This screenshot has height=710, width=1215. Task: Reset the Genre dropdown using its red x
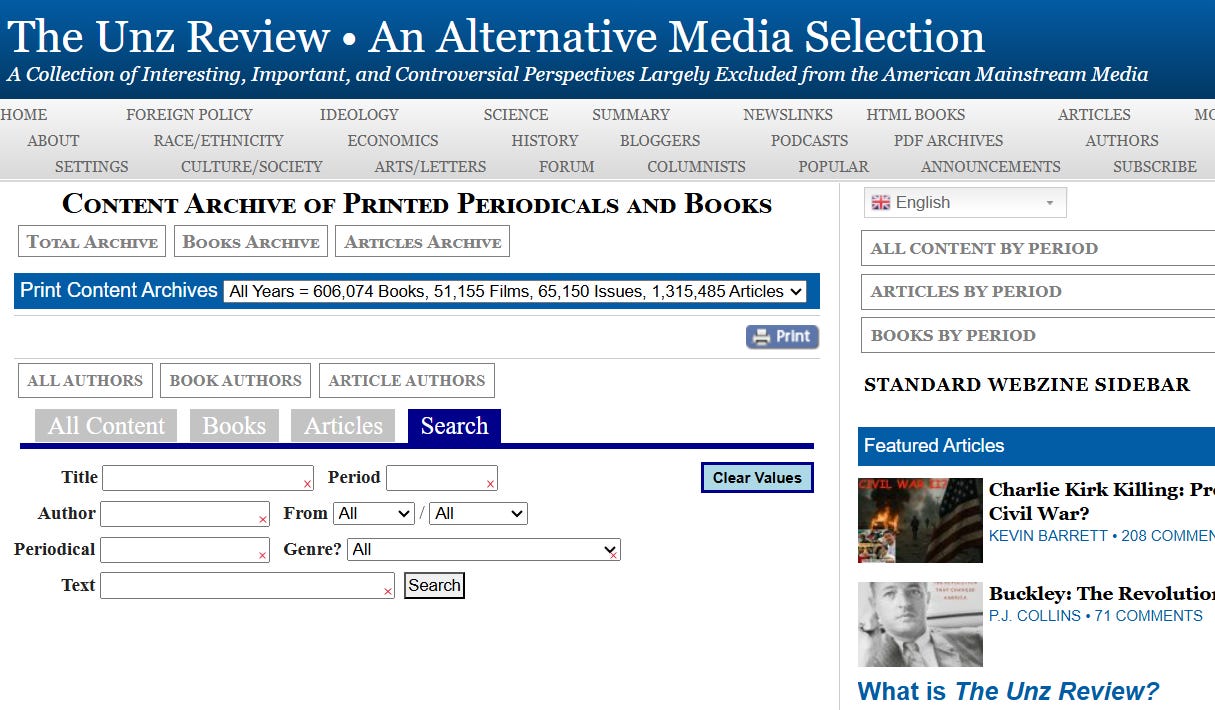click(613, 555)
